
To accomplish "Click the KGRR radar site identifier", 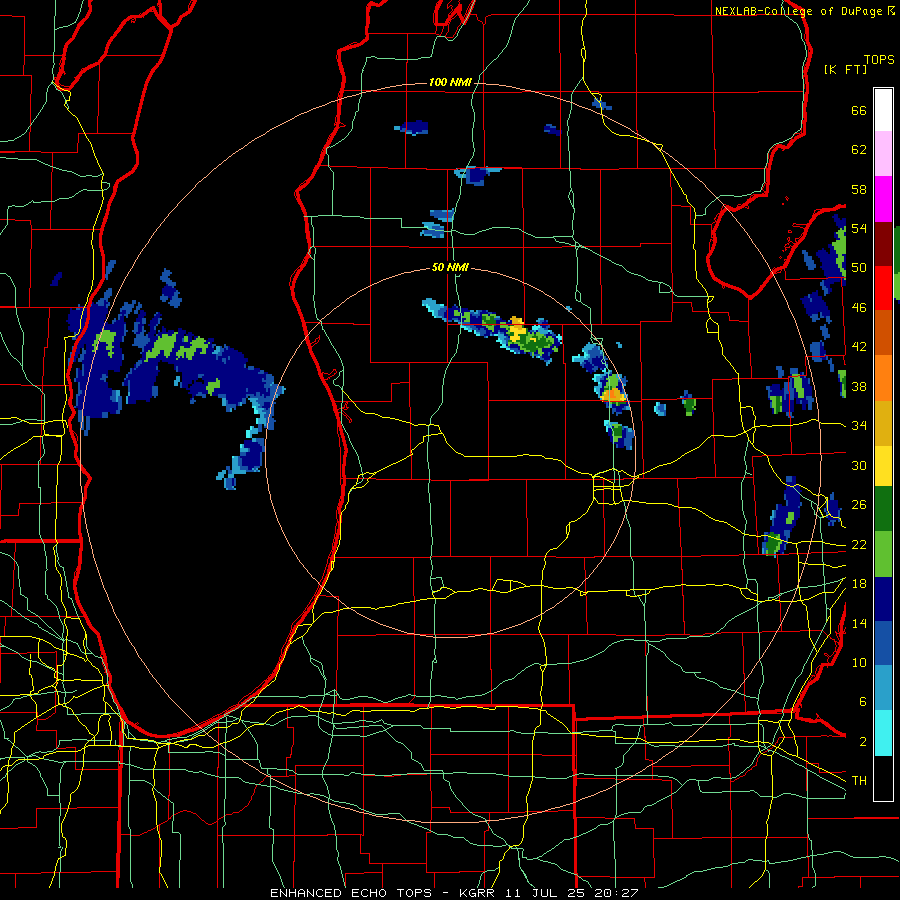I will pos(480,893).
